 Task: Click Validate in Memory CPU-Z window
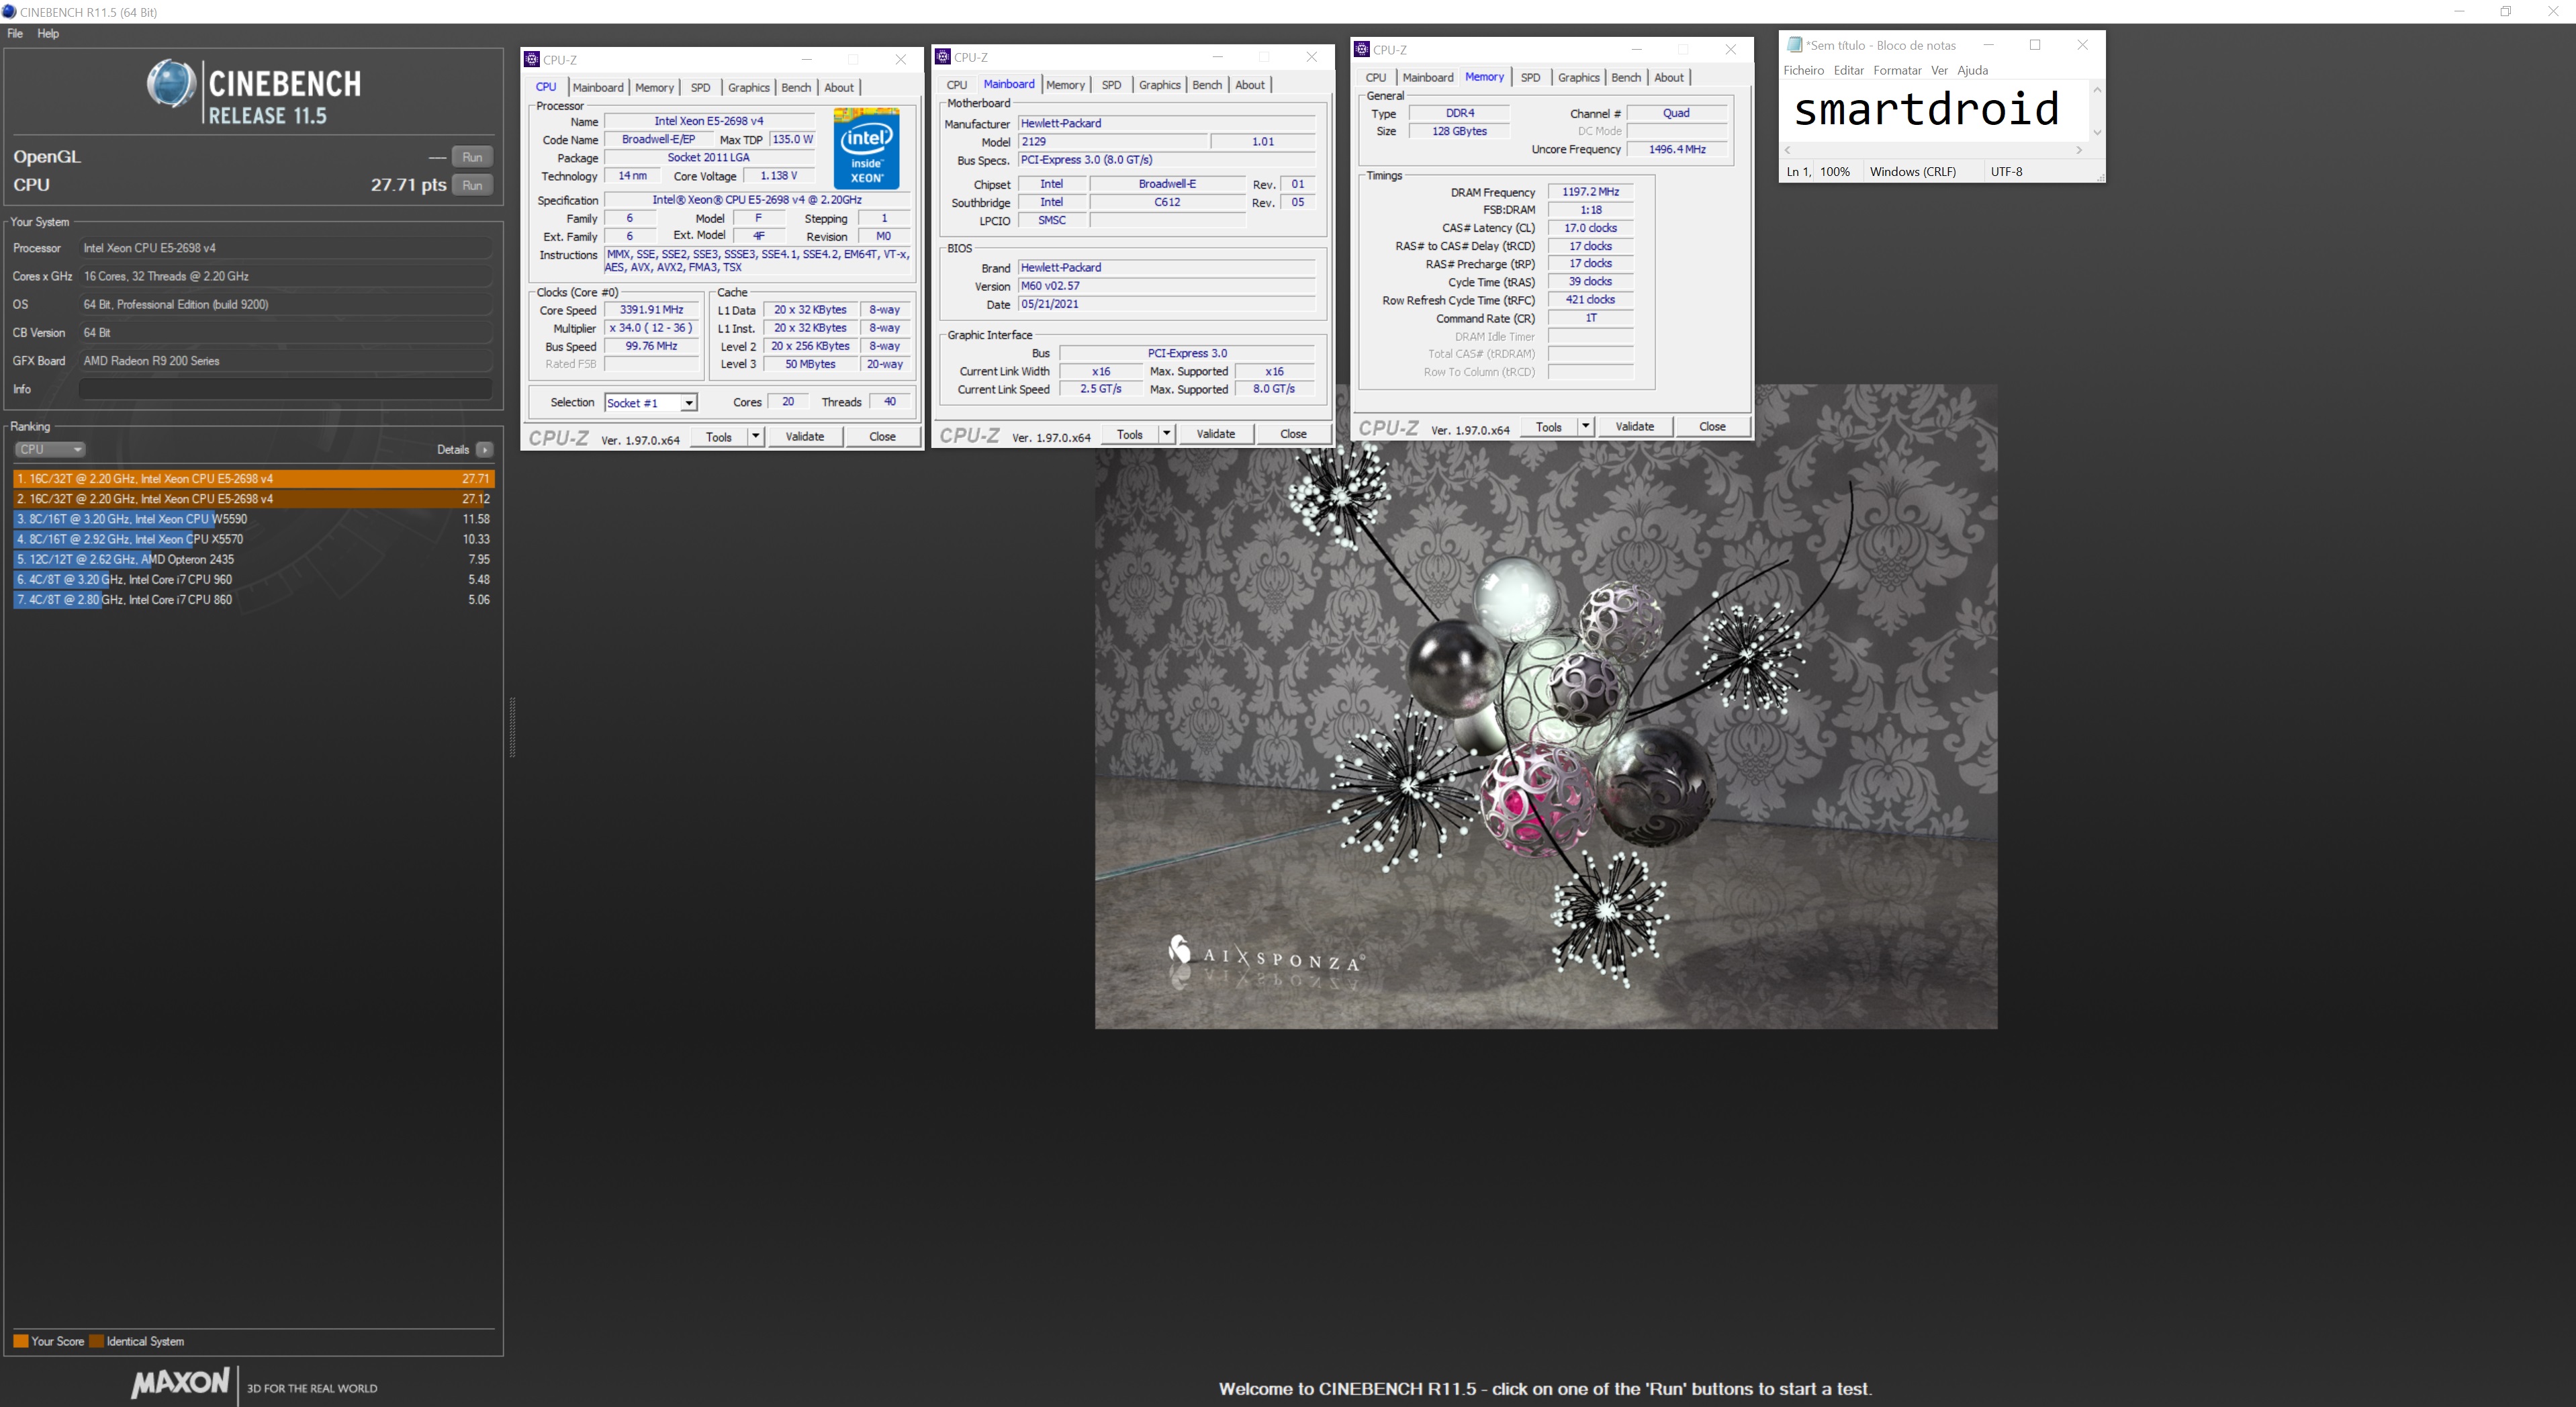pos(1635,427)
